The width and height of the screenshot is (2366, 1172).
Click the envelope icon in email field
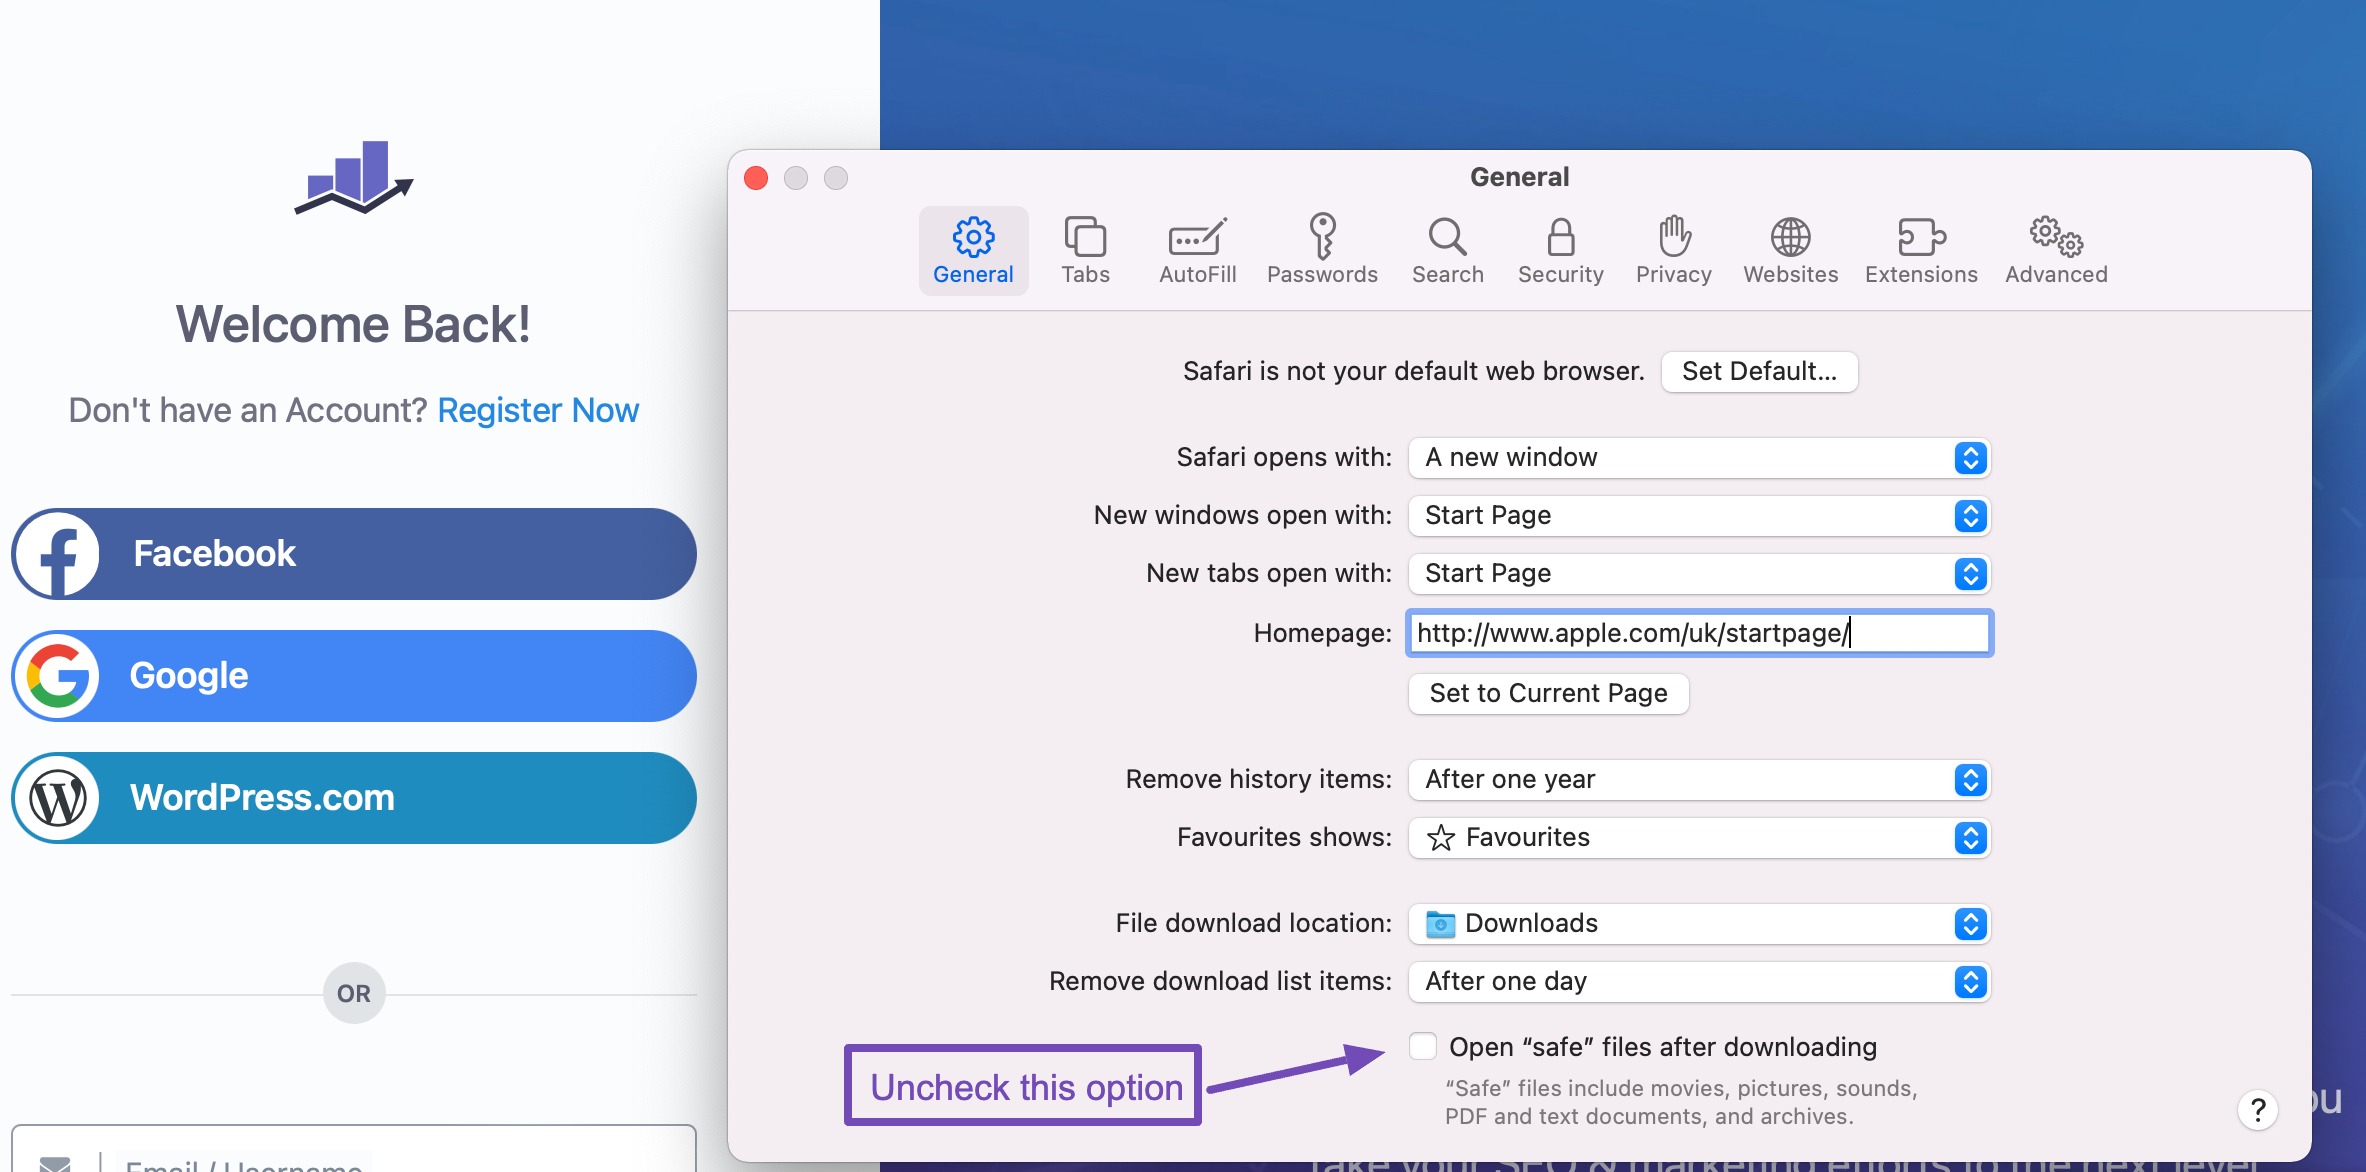(x=55, y=1163)
